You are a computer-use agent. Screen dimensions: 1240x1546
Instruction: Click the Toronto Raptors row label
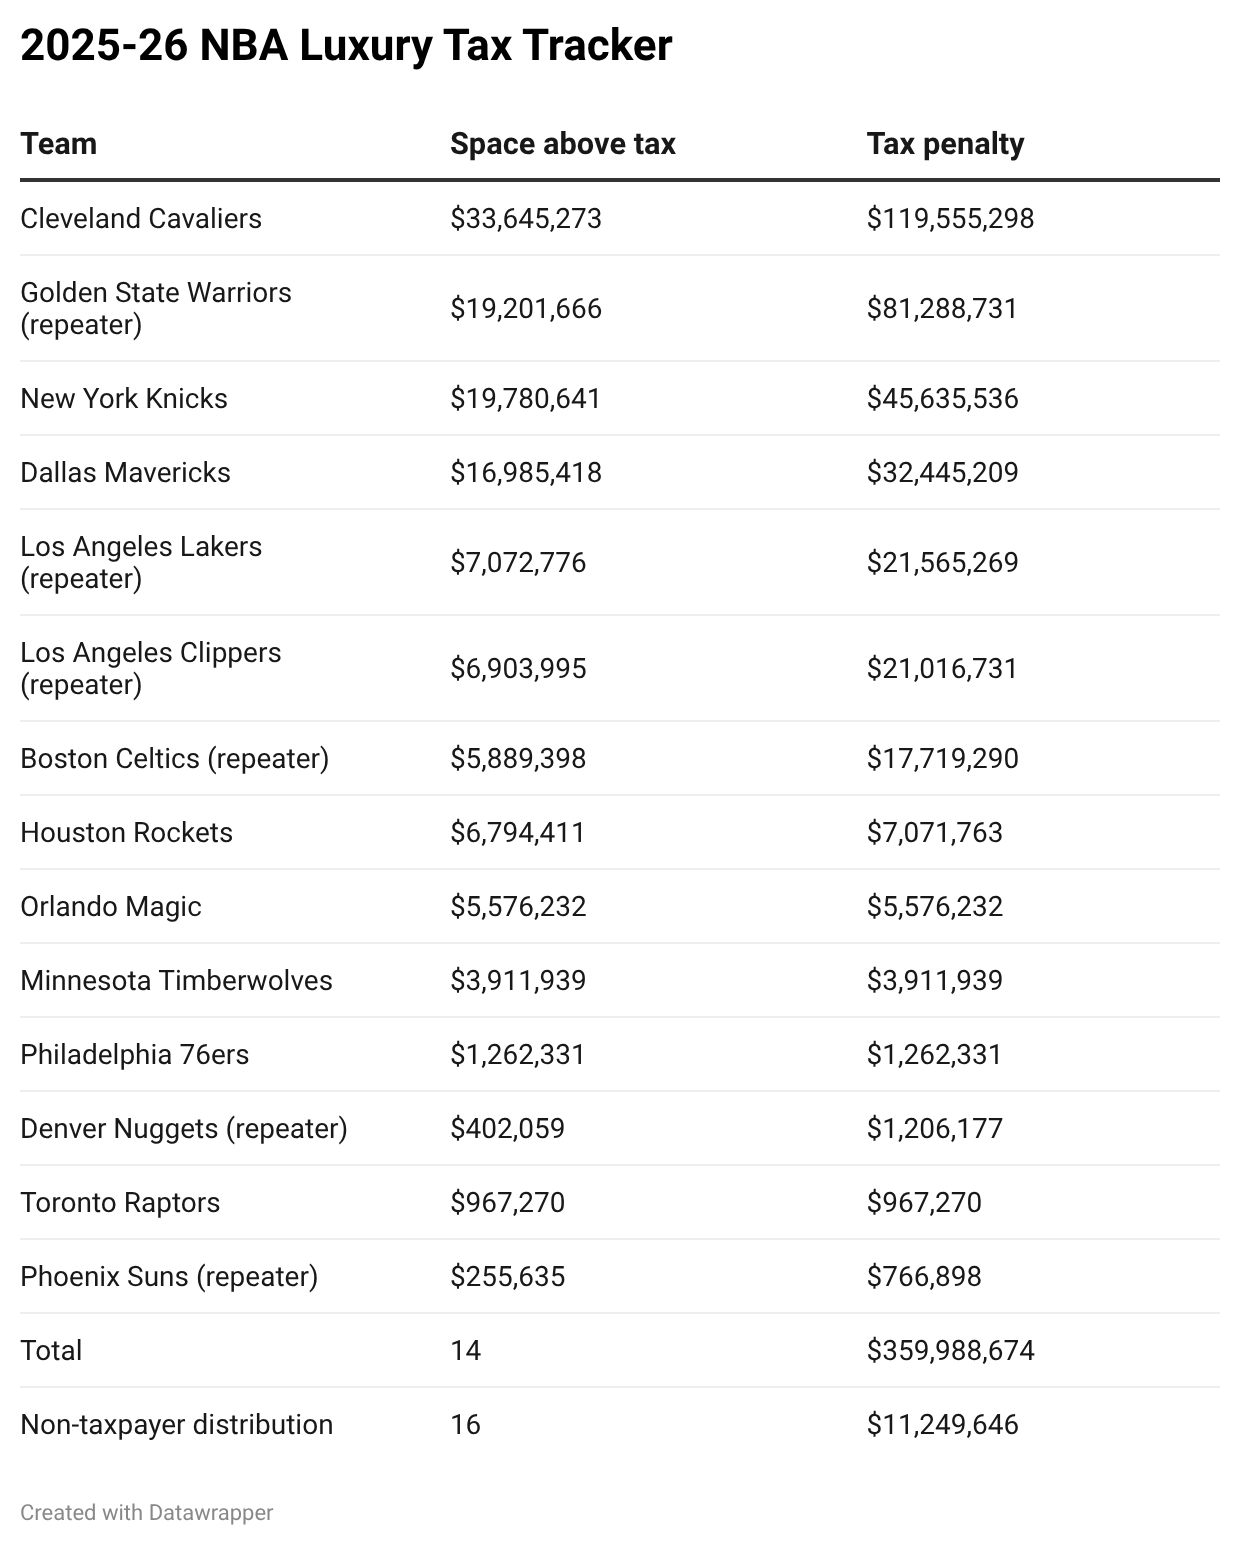coord(120,1202)
